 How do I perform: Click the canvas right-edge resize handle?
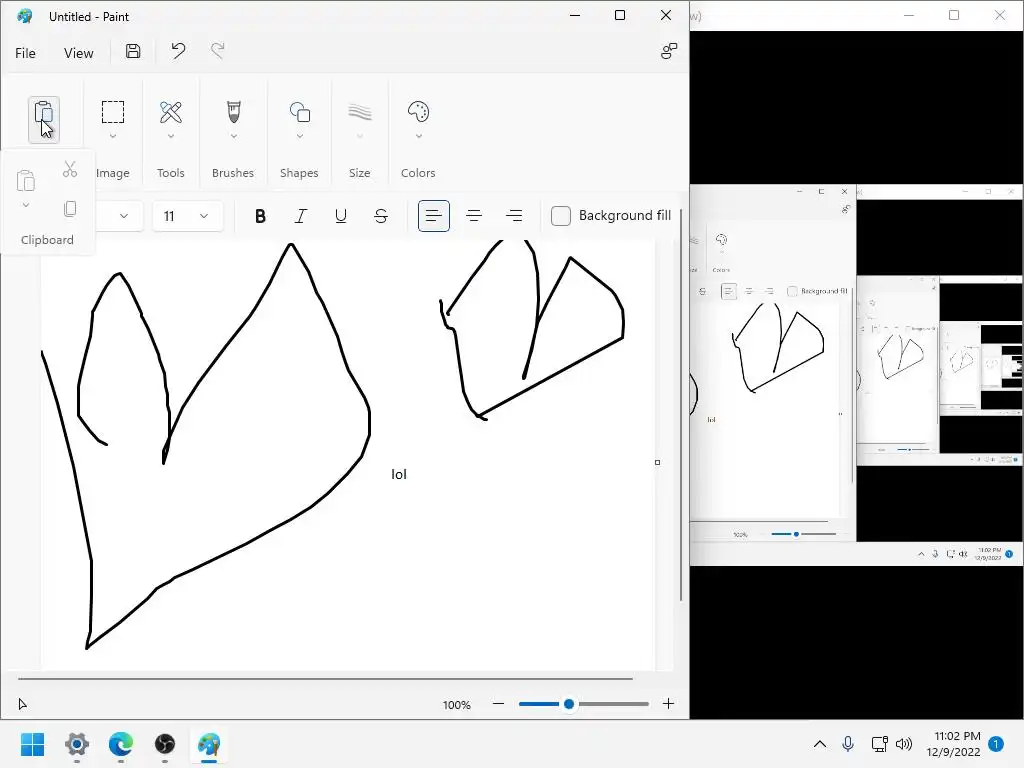coord(658,462)
